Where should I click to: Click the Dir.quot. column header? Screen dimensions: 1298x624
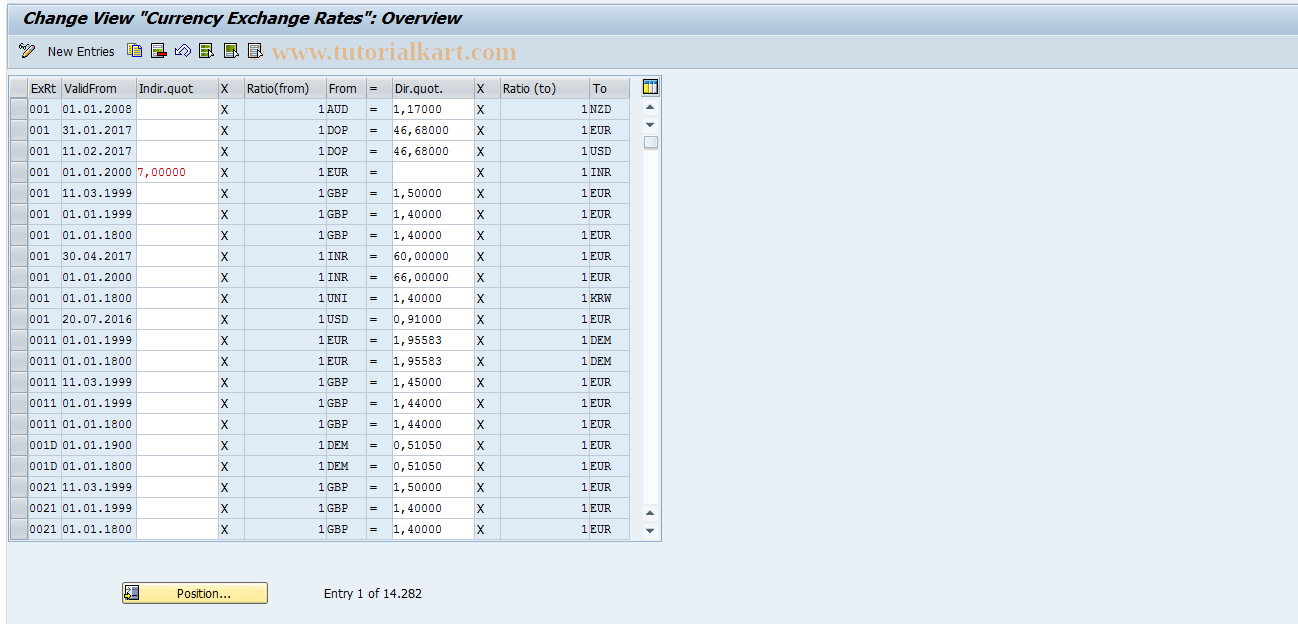432,88
